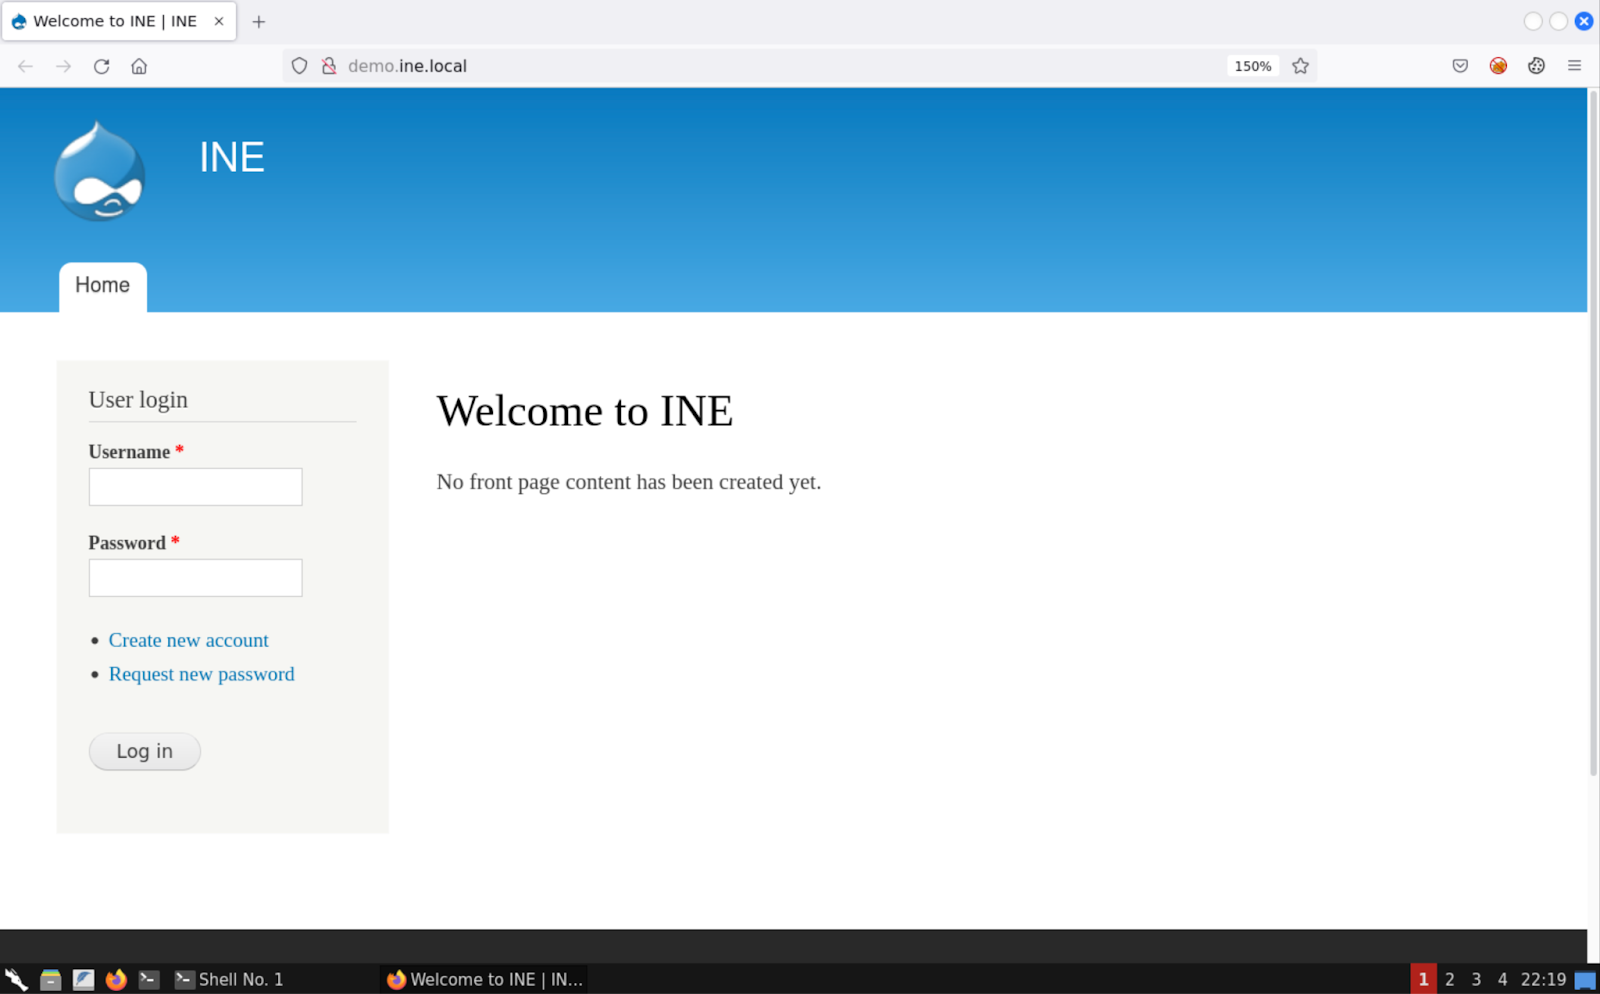The width and height of the screenshot is (1600, 994).
Task: Select workspace 1 in the pager
Action: [x=1423, y=979]
